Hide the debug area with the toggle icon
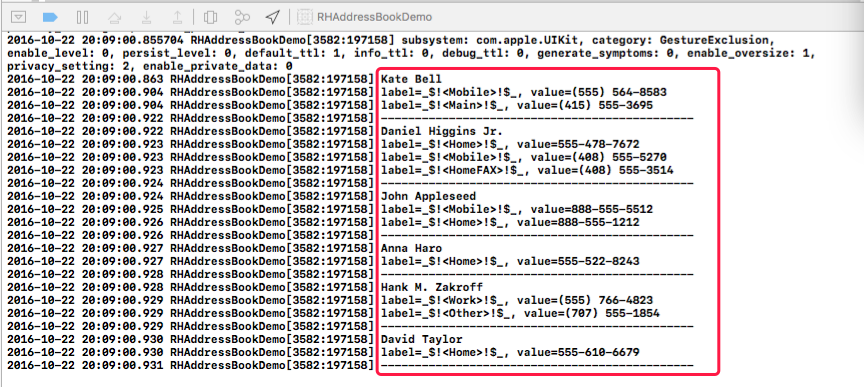This screenshot has width=864, height=387. pyautogui.click(x=19, y=17)
